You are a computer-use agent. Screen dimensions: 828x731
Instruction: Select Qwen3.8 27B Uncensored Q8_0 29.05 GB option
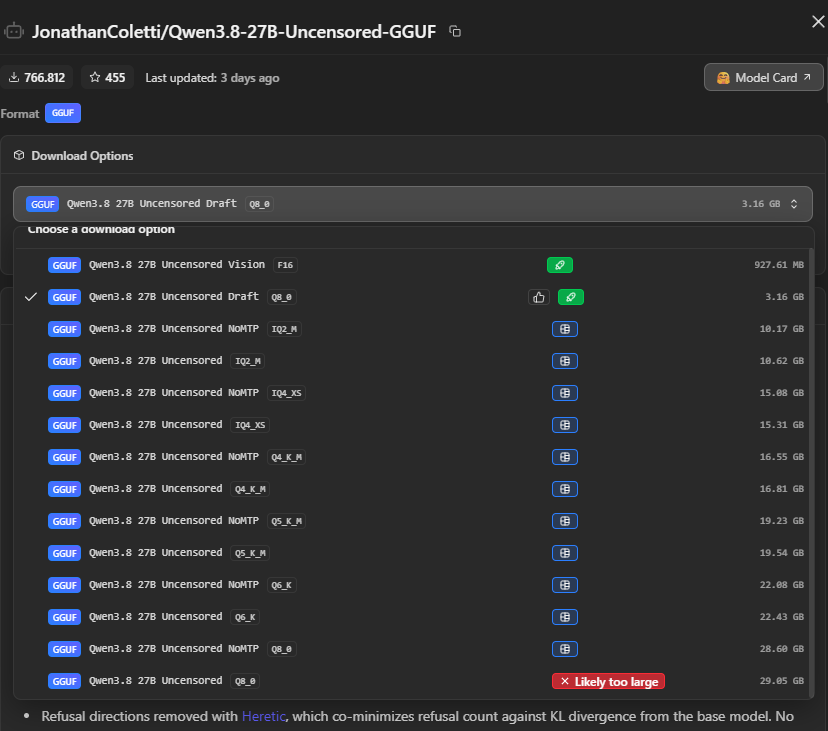pyautogui.click(x=415, y=681)
